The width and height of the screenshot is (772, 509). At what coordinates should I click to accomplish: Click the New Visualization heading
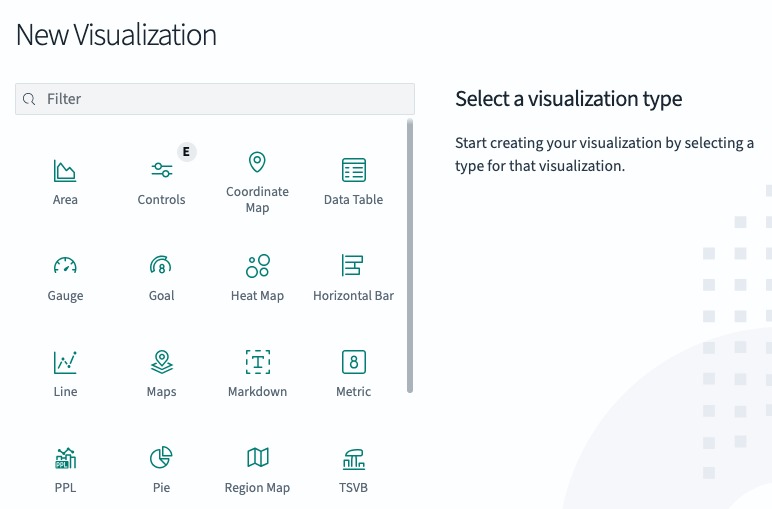[116, 35]
